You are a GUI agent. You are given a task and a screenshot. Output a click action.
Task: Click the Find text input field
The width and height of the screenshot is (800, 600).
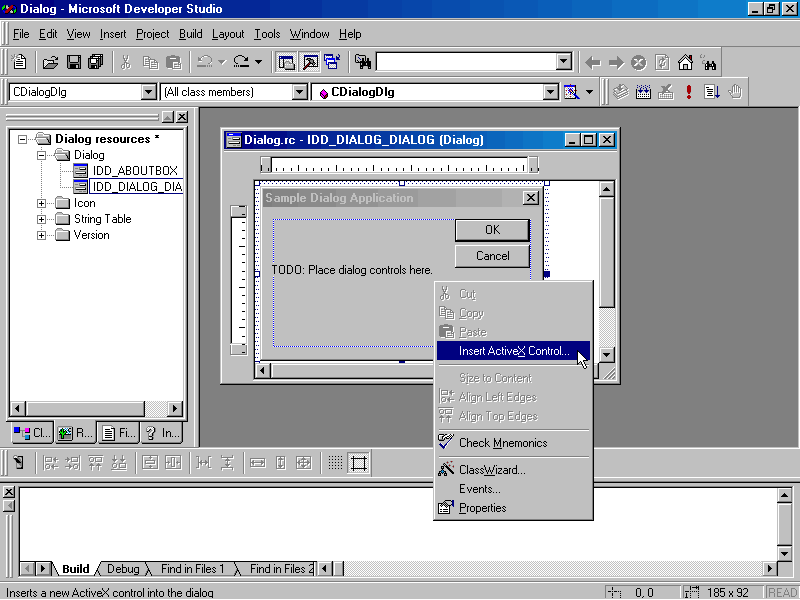pos(466,62)
